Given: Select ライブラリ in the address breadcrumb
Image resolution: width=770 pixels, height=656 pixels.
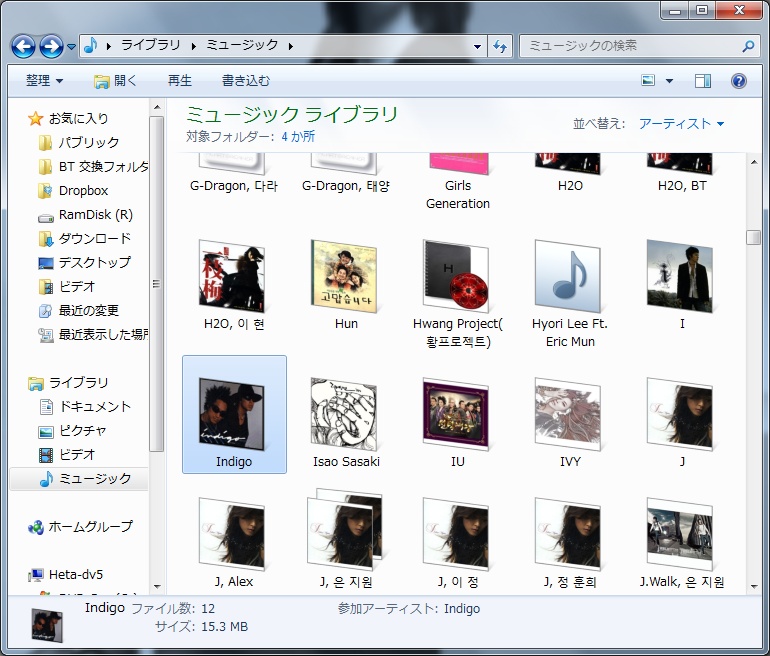Looking at the screenshot, I should tap(151, 45).
